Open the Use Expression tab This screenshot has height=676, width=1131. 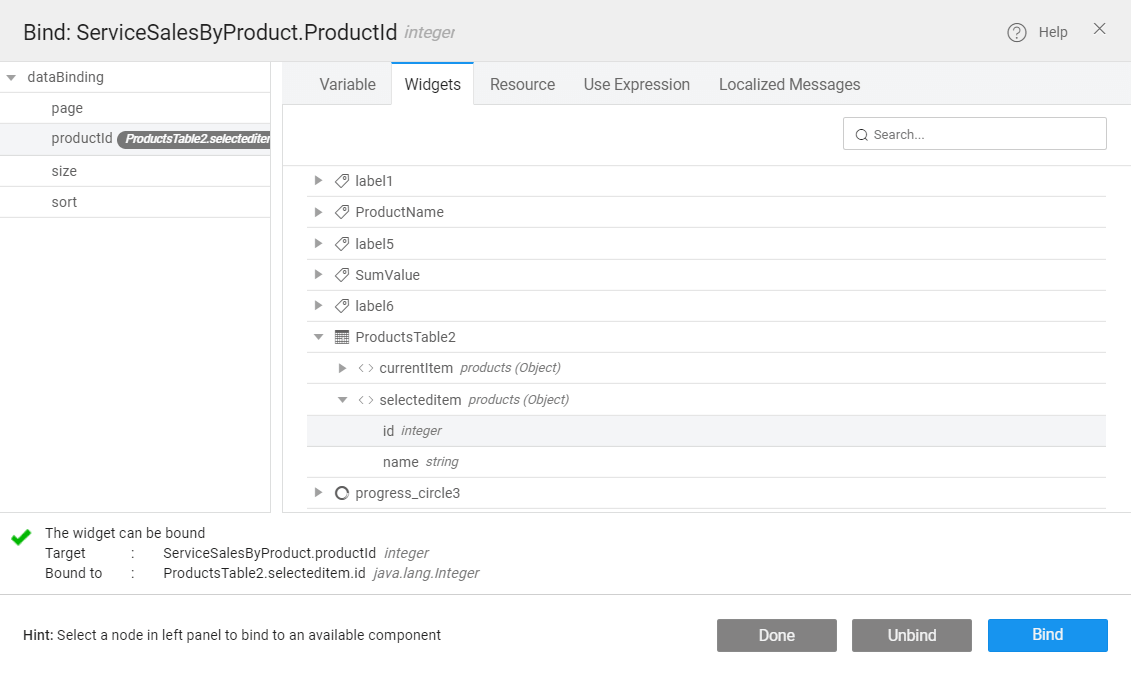click(x=636, y=85)
